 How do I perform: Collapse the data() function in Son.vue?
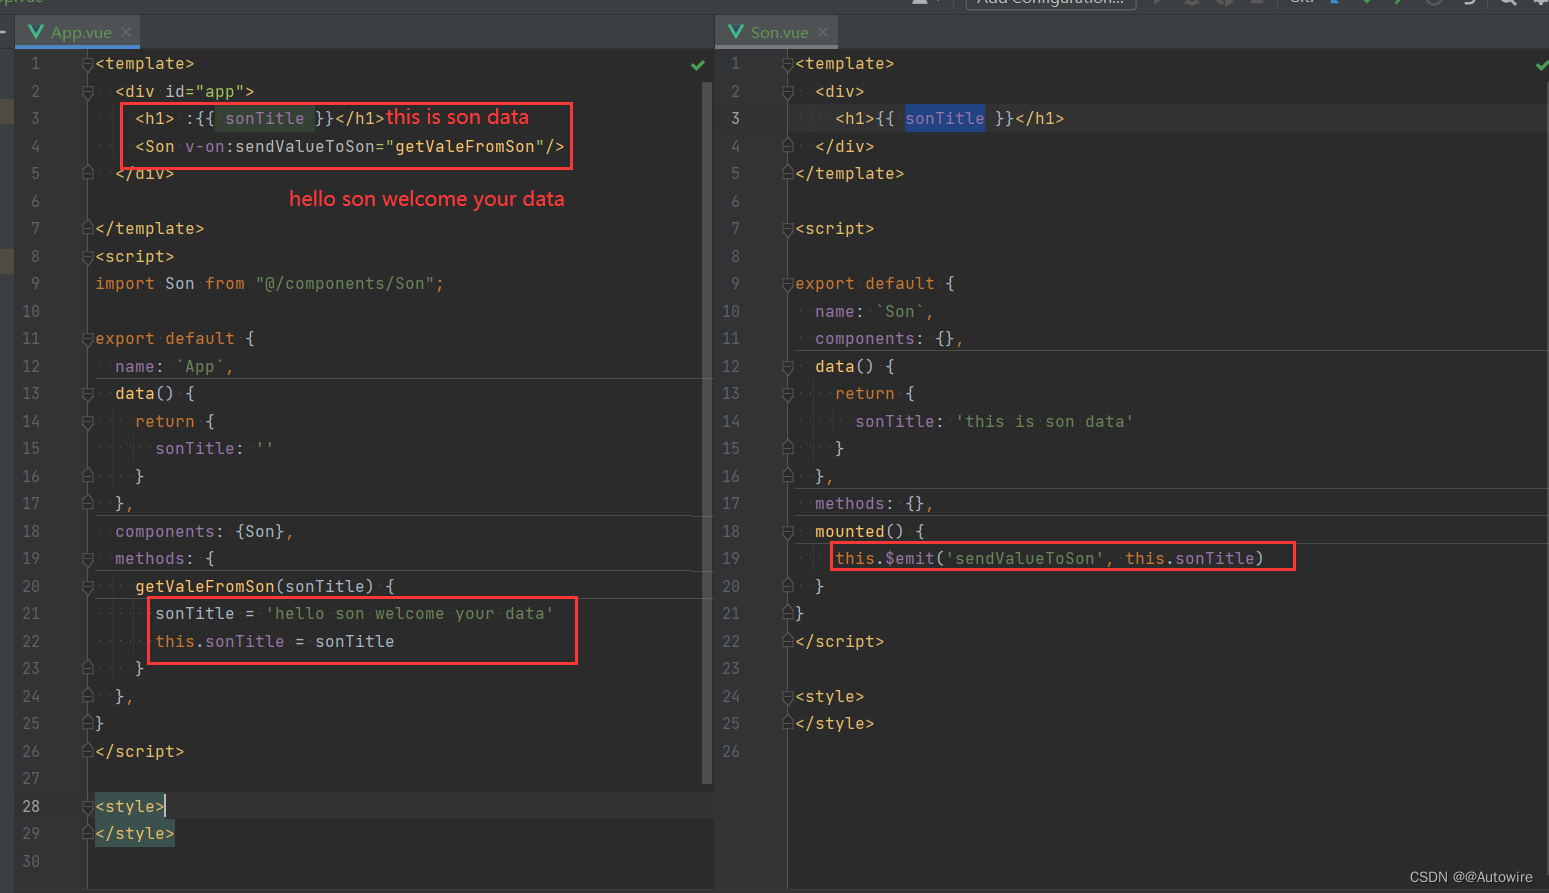click(x=787, y=367)
